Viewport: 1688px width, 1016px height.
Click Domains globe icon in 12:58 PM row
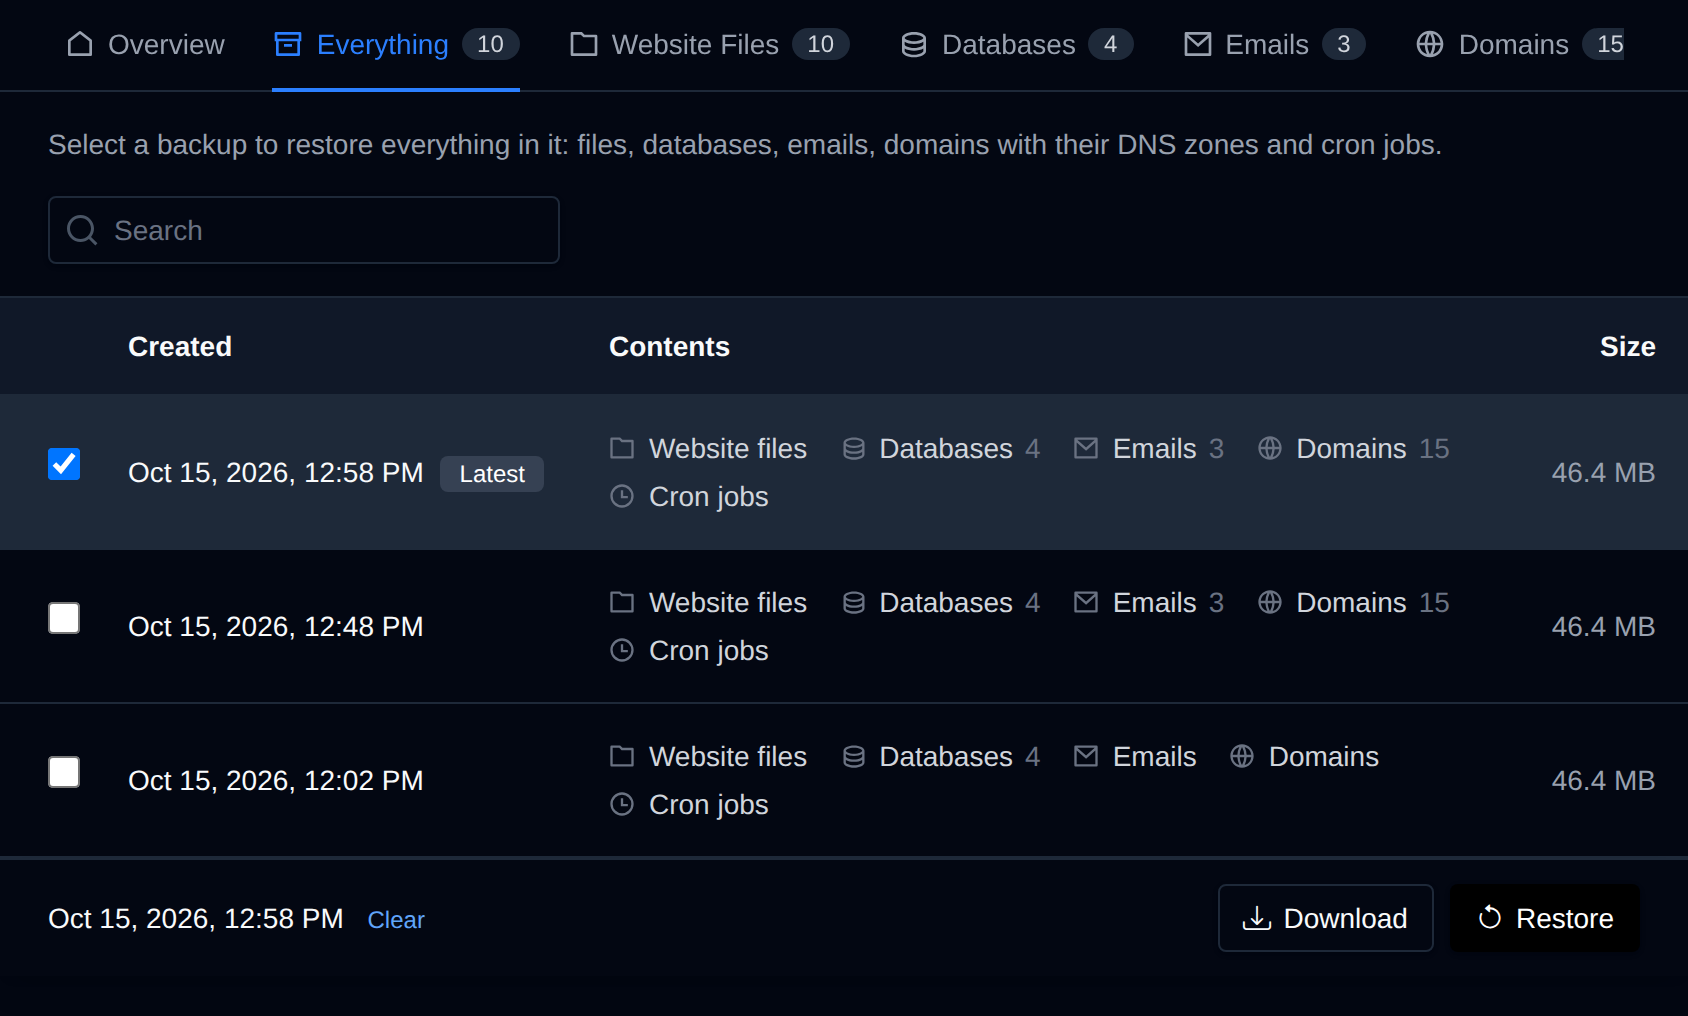coord(1270,448)
